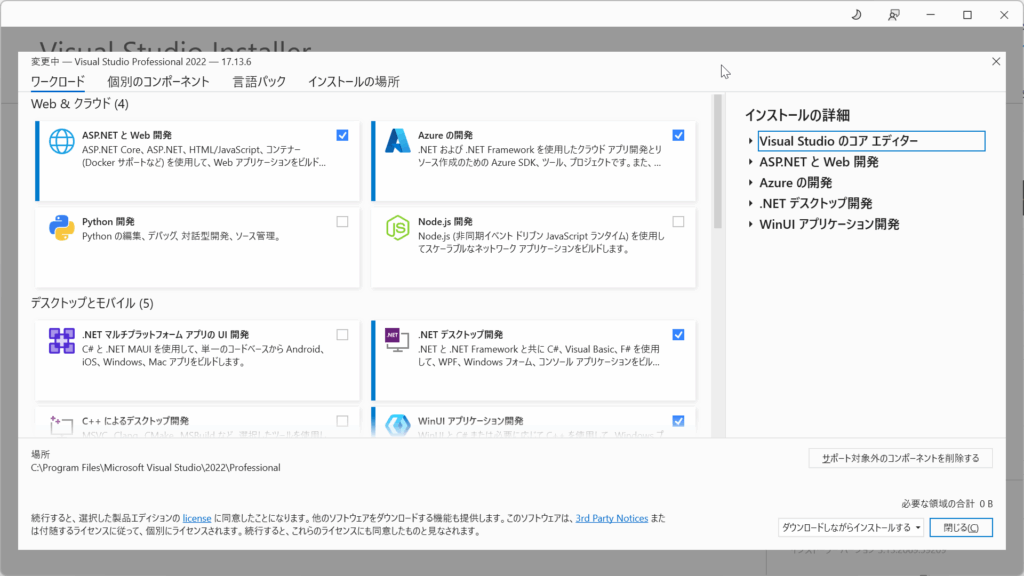Expand Azure の開発 details arrow
This screenshot has width=1024, height=576.
pyautogui.click(x=750, y=183)
